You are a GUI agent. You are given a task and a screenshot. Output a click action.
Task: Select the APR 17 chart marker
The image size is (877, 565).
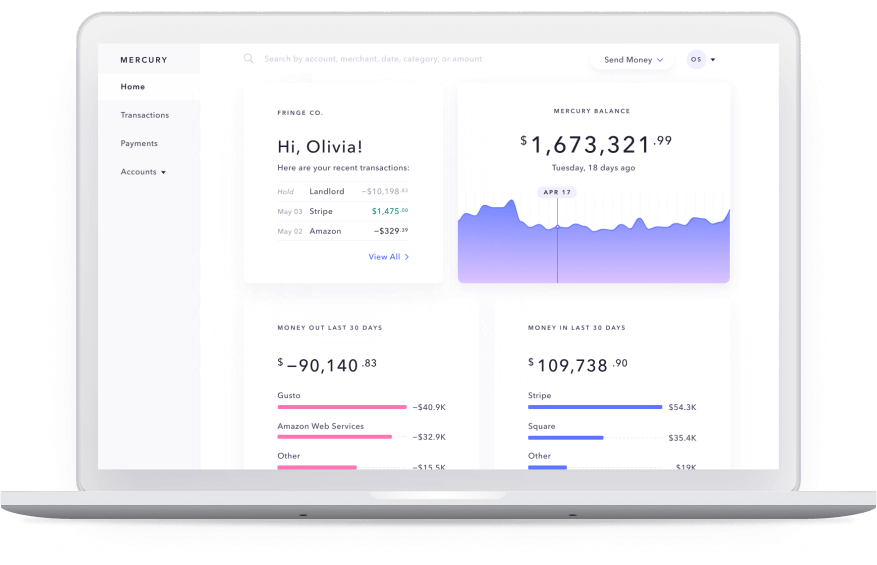tap(556, 191)
